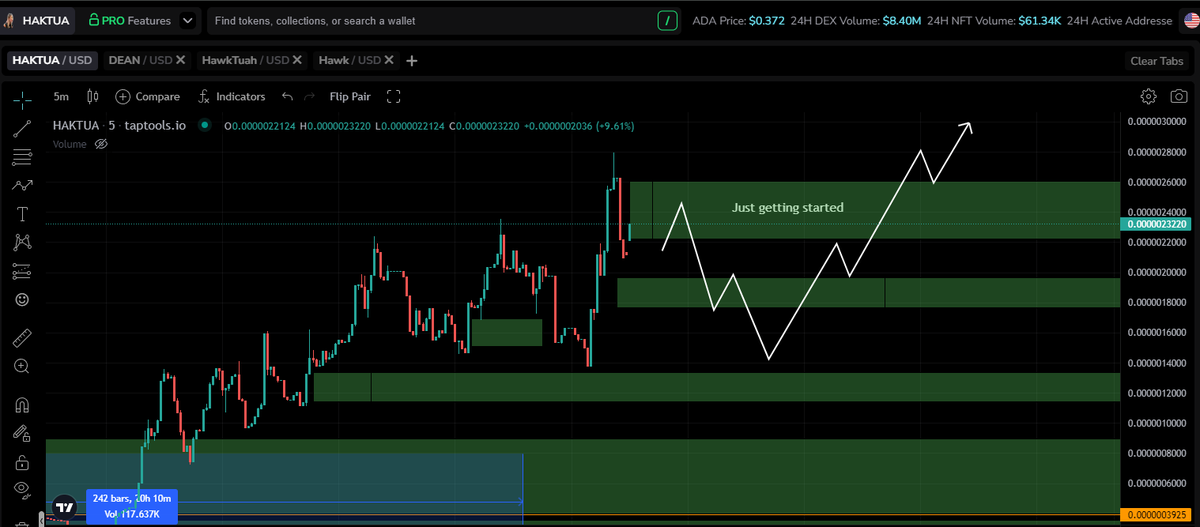Viewport: 1200px width, 527px height.
Task: Hide all drawings with the eye icon
Action: [x=22, y=488]
